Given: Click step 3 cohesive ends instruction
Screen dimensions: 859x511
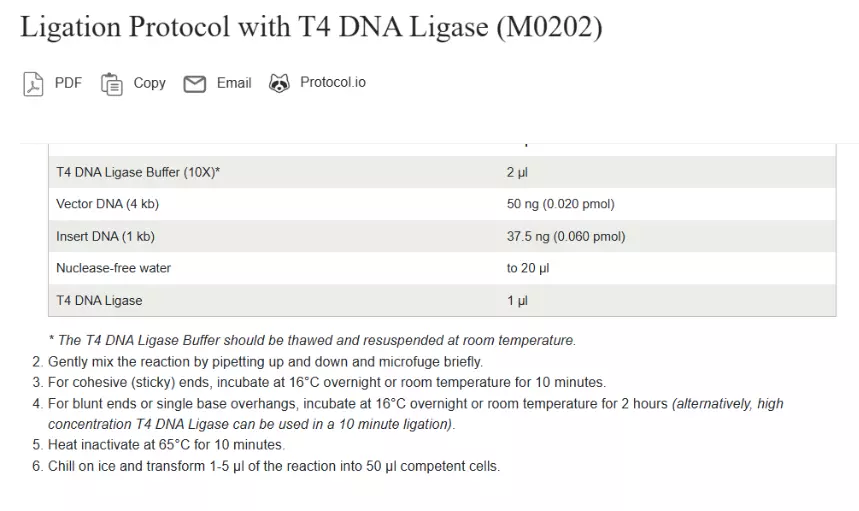Looking at the screenshot, I should tap(327, 382).
